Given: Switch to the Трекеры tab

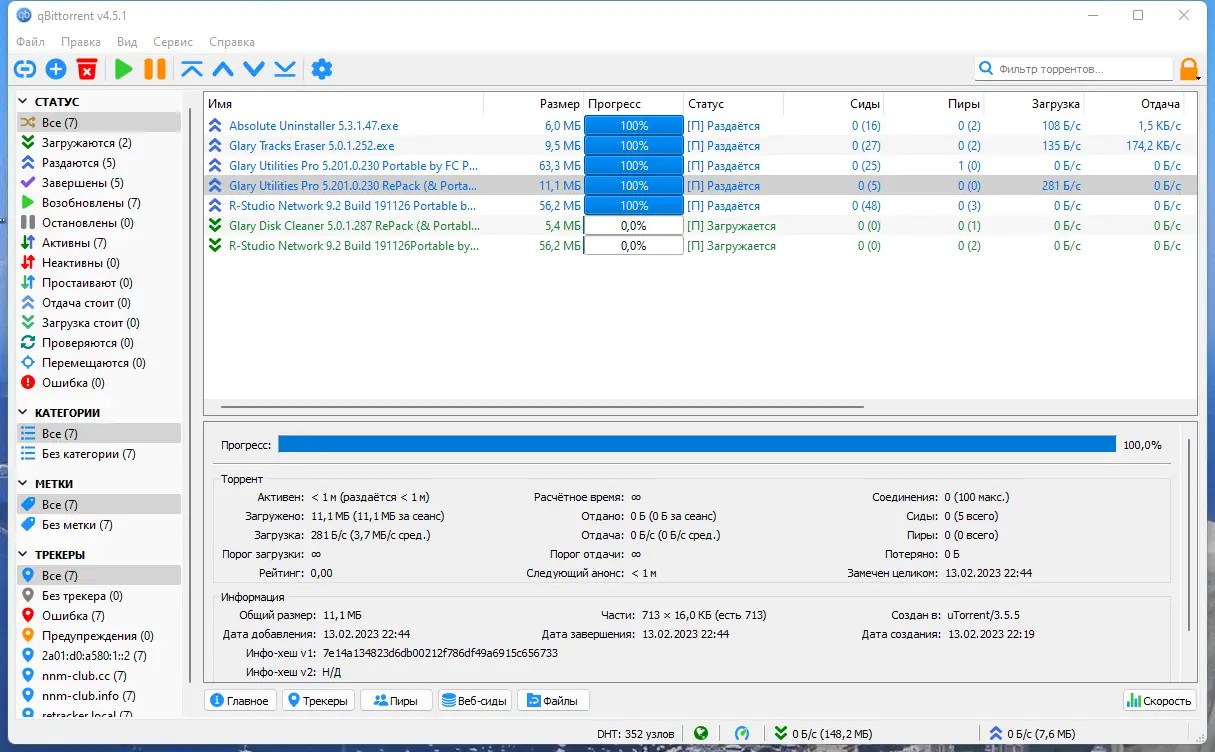Looking at the screenshot, I should (318, 701).
